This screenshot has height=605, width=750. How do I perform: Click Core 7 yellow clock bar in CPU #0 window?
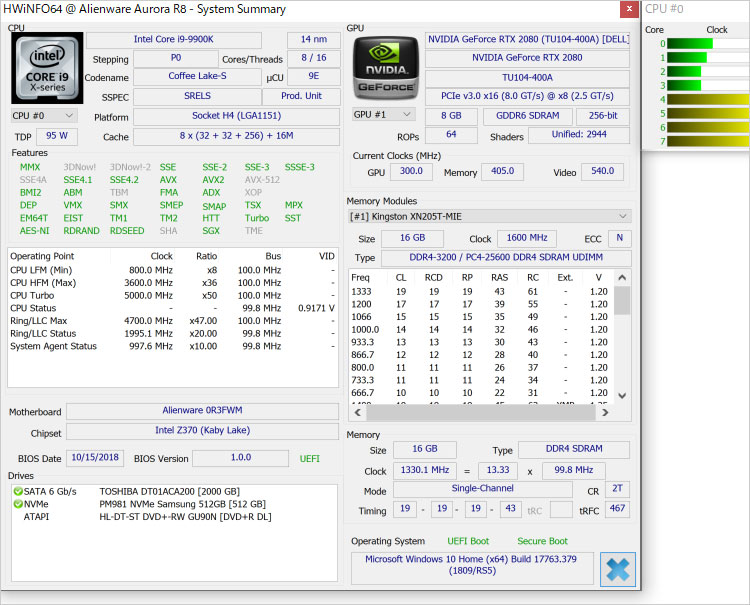pos(708,141)
